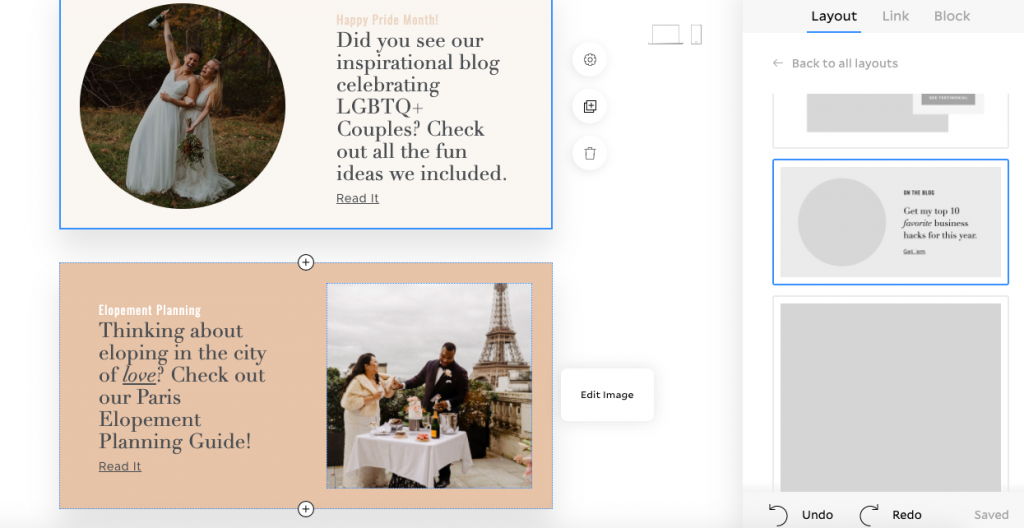Viewport: 1024px width, 528px height.
Task: Select the partially visible testimonial layout thumbnail
Action: point(891,120)
